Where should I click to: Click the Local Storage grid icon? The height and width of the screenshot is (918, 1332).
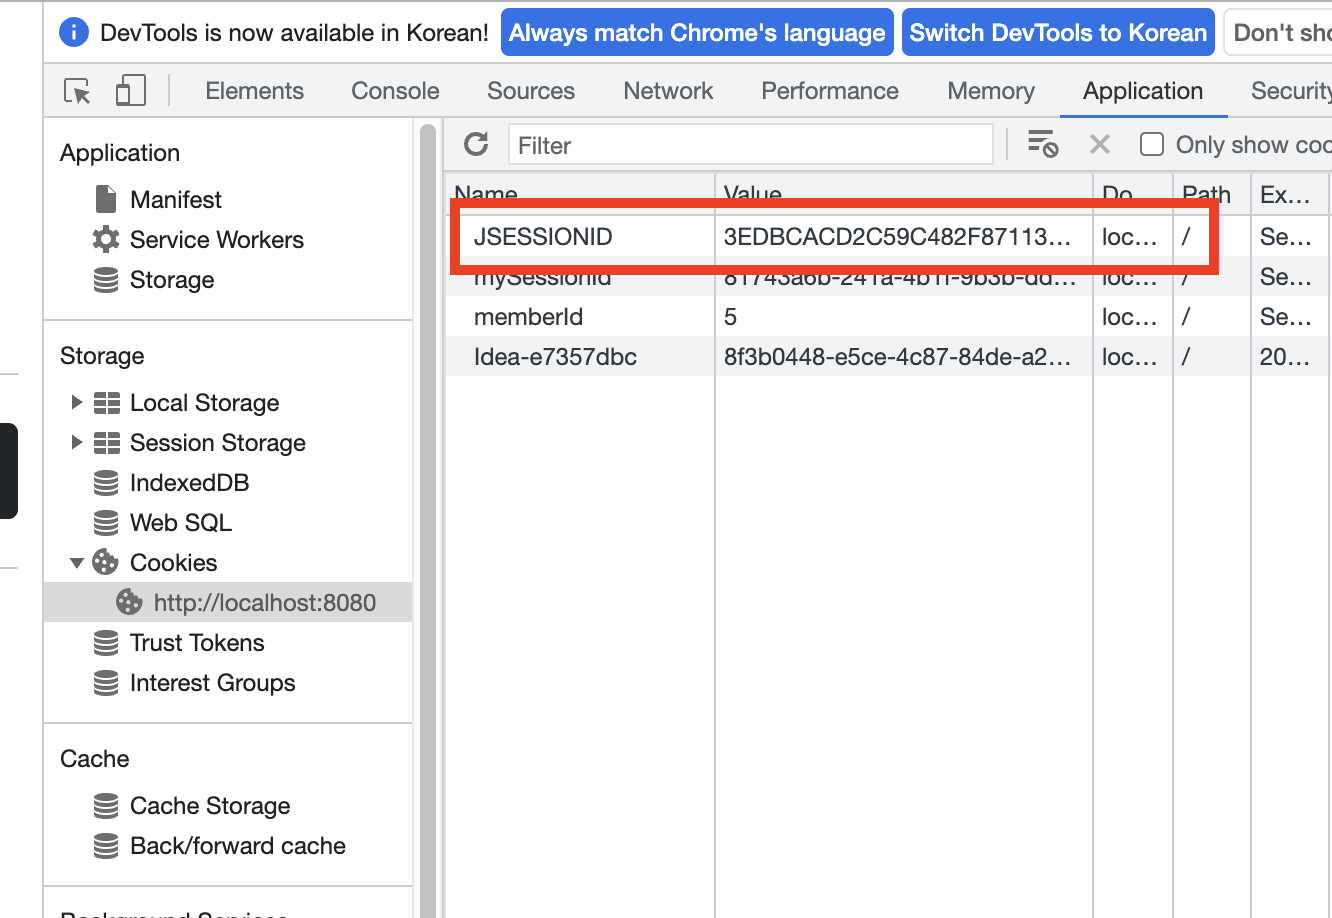(107, 402)
